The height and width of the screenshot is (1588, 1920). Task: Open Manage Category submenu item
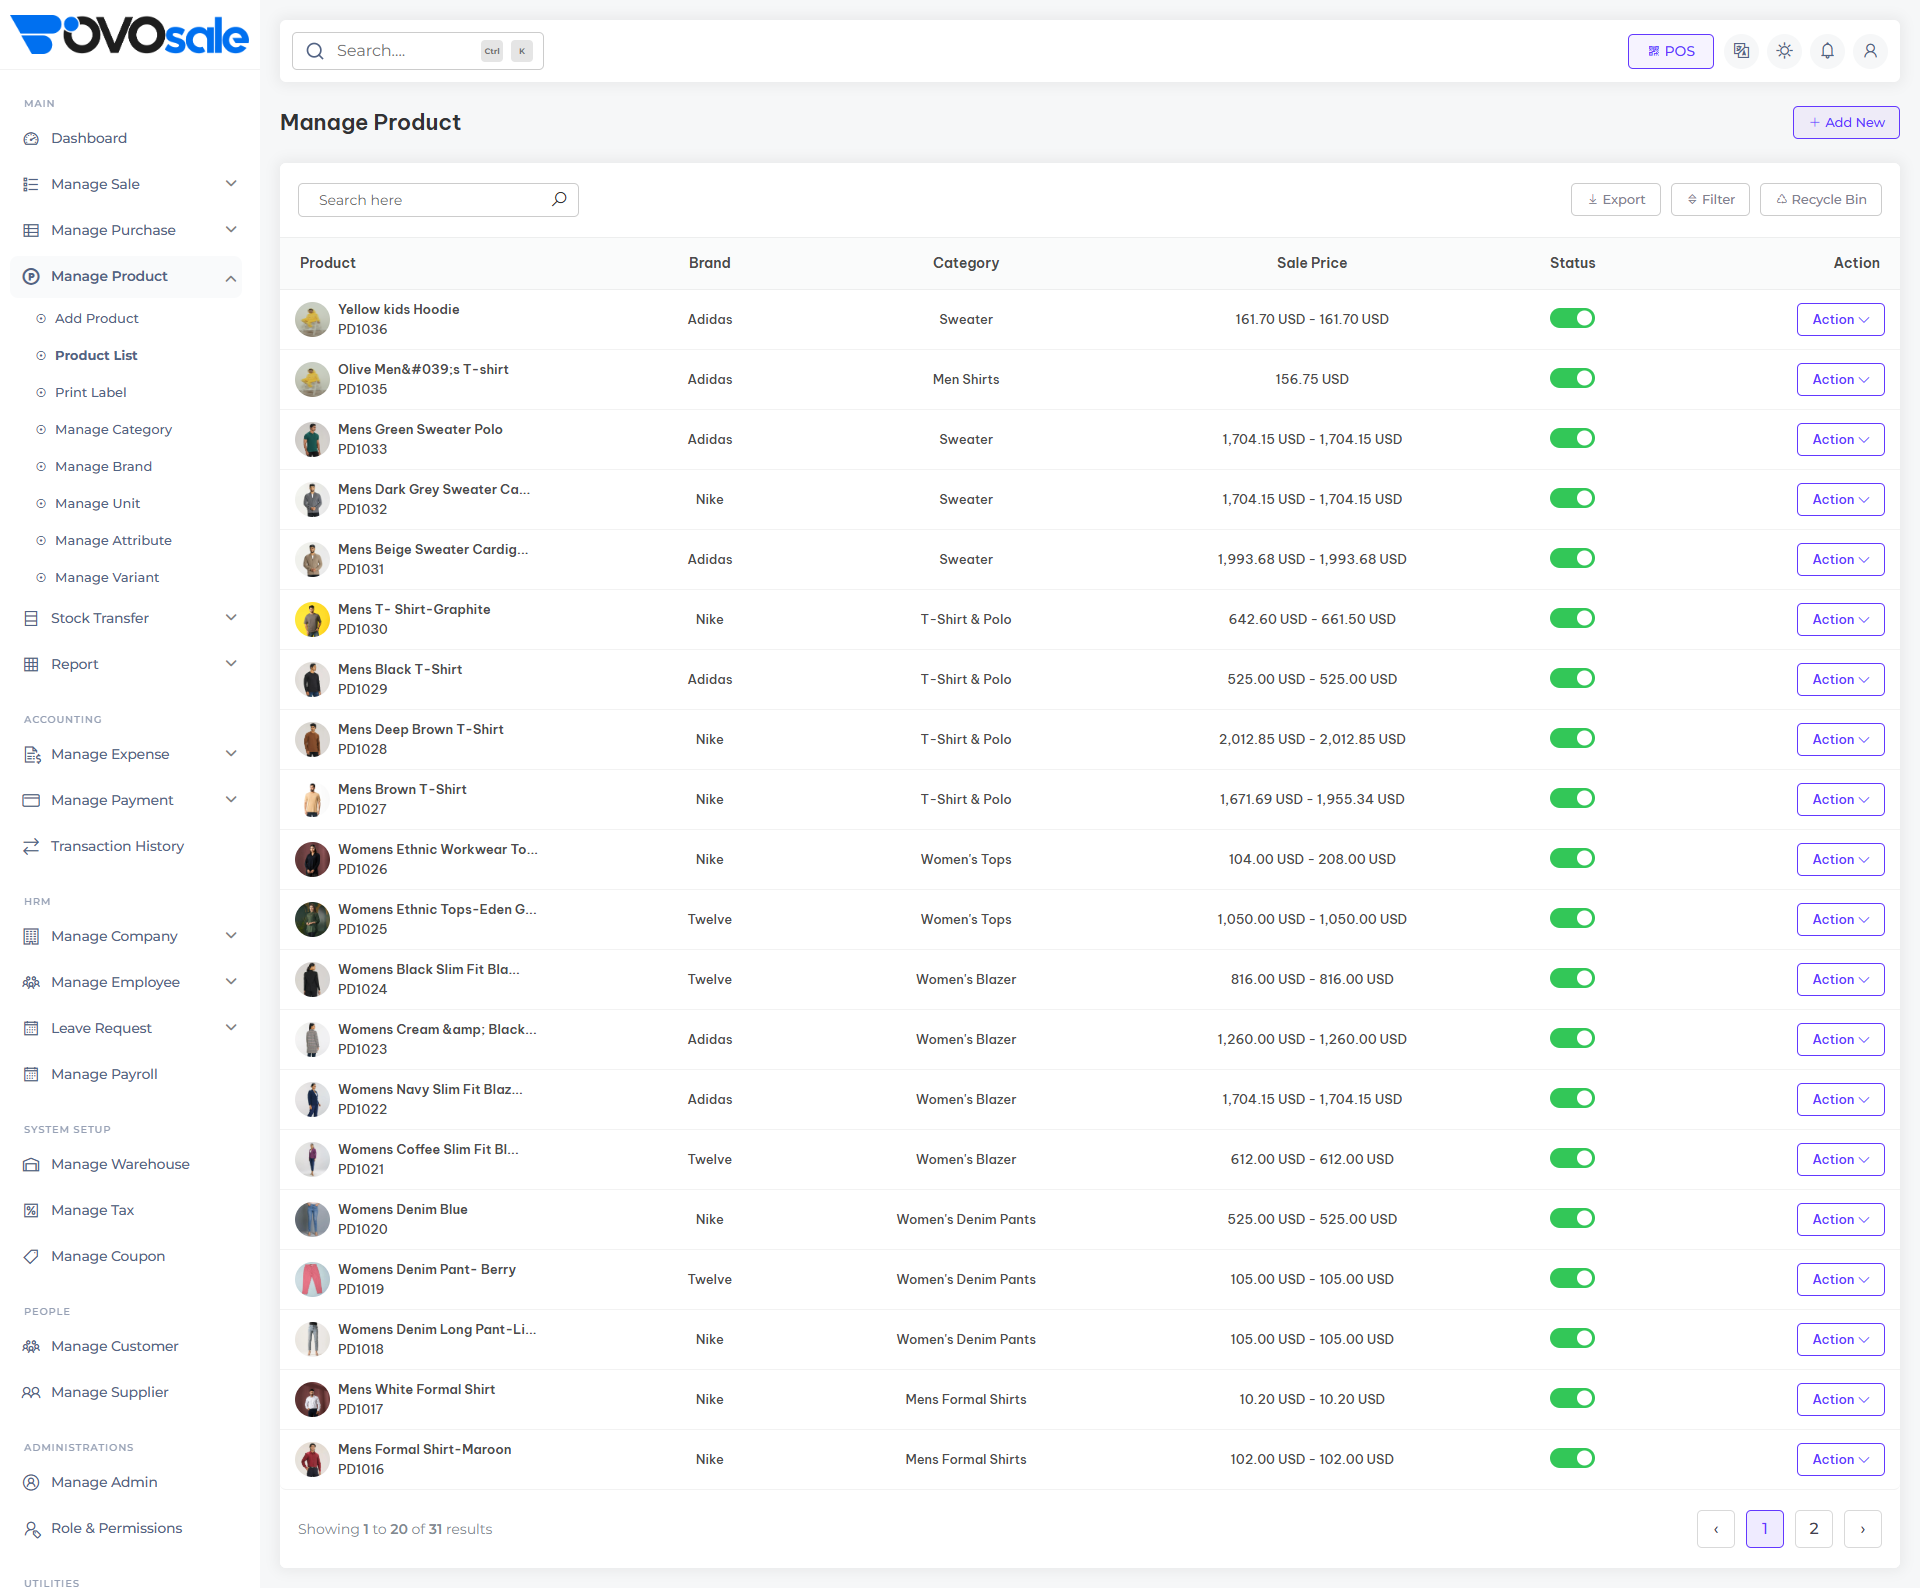point(113,429)
